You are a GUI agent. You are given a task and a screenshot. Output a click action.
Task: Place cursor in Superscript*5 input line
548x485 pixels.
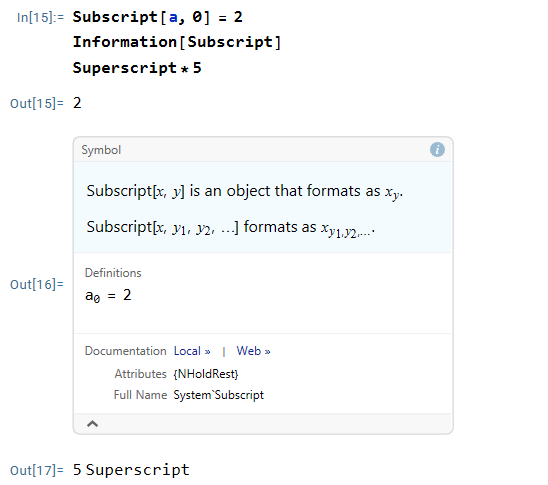(x=137, y=68)
